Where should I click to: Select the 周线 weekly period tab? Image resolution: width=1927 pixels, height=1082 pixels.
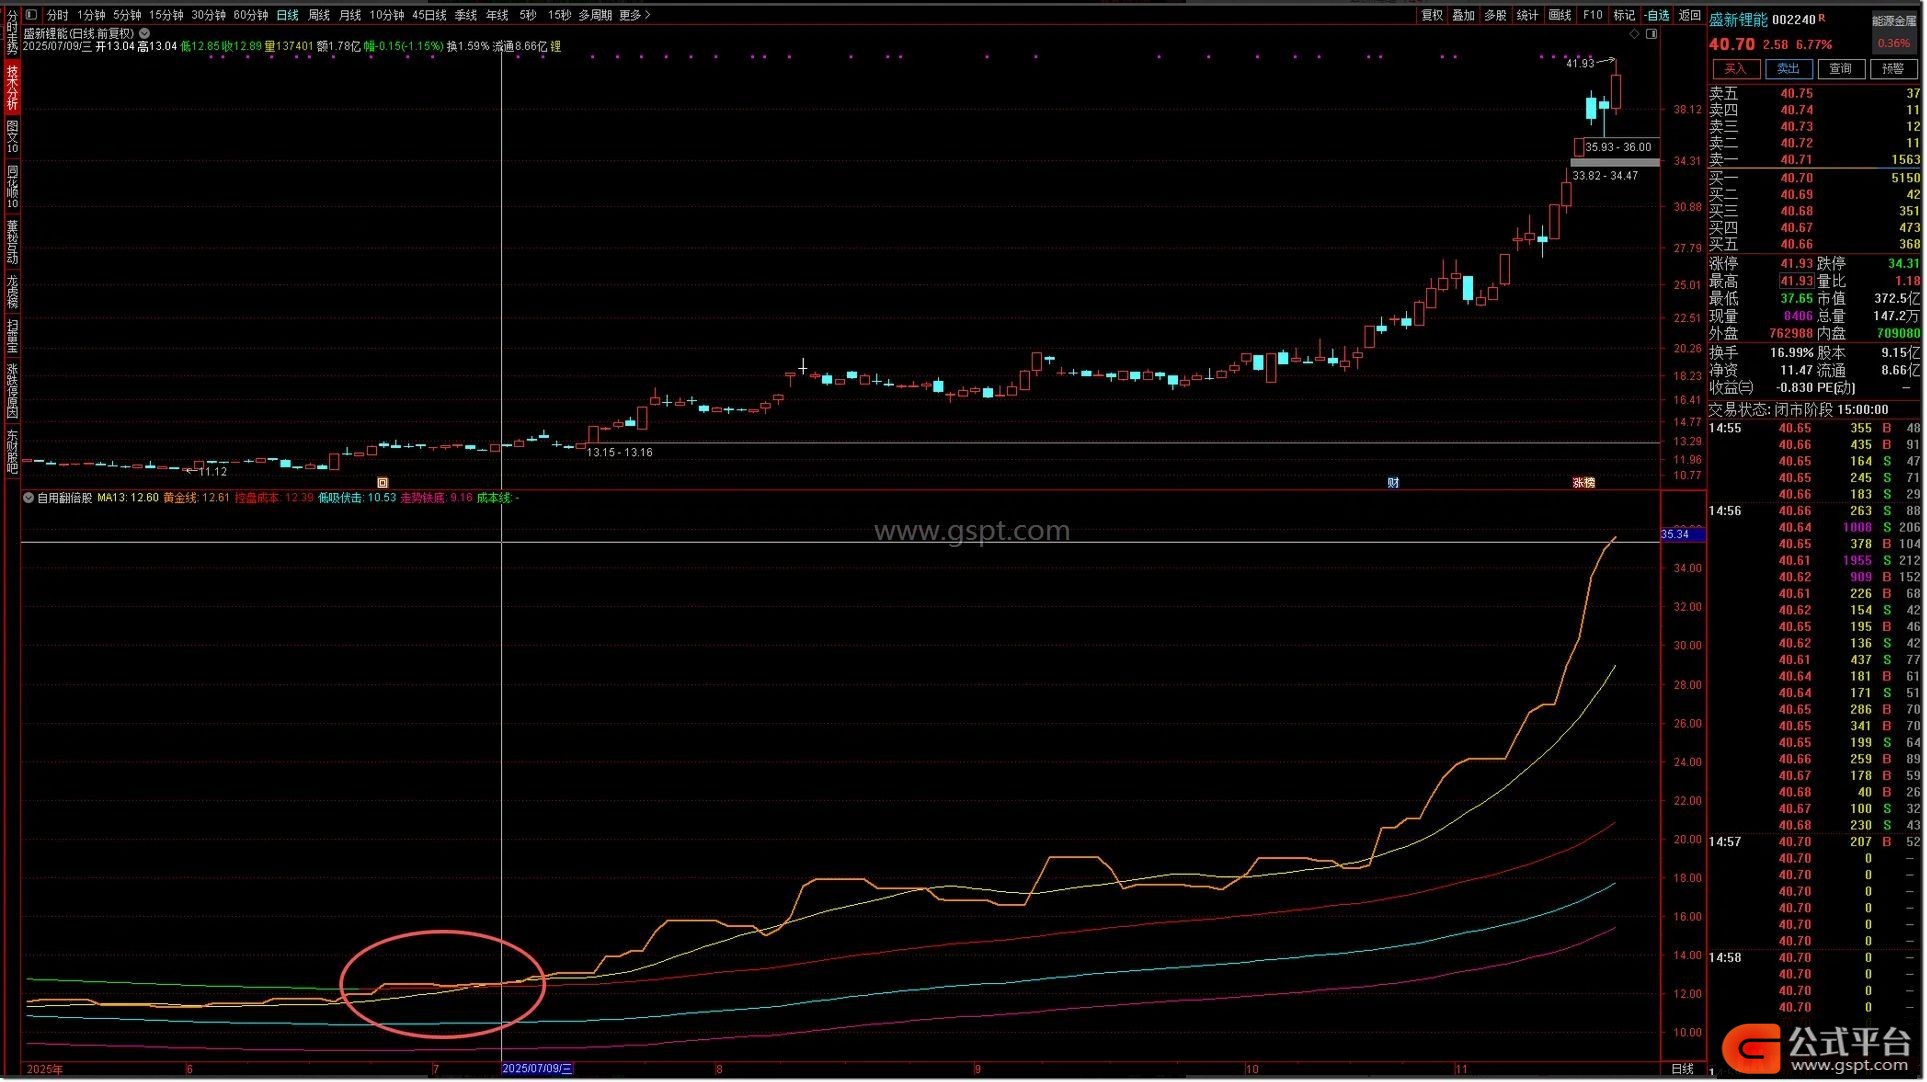pos(319,15)
